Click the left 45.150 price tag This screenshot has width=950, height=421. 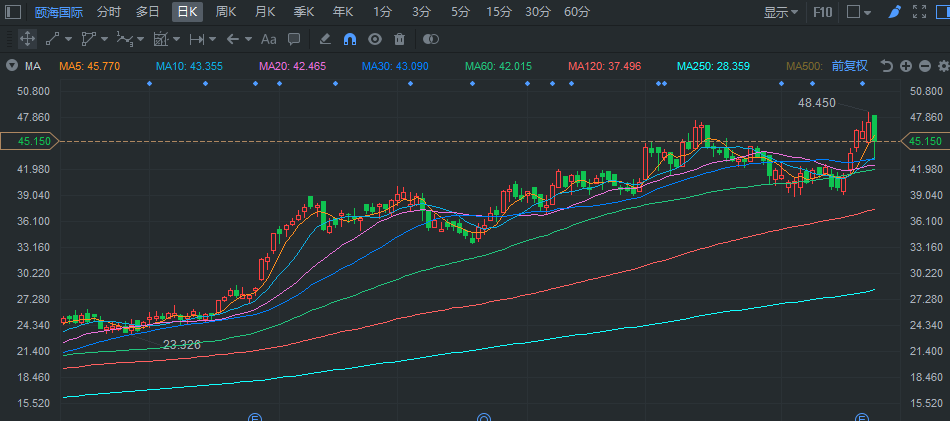coord(29,141)
